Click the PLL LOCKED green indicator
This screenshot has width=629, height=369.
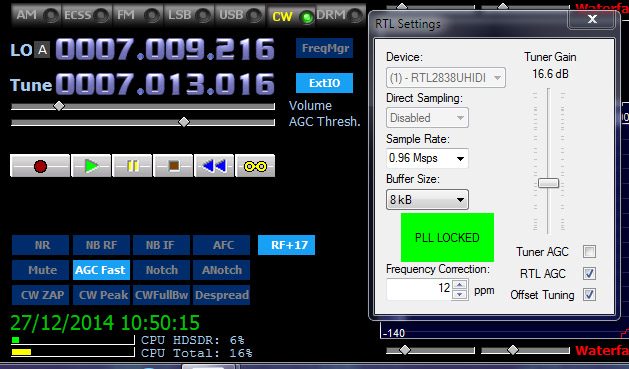coord(447,237)
